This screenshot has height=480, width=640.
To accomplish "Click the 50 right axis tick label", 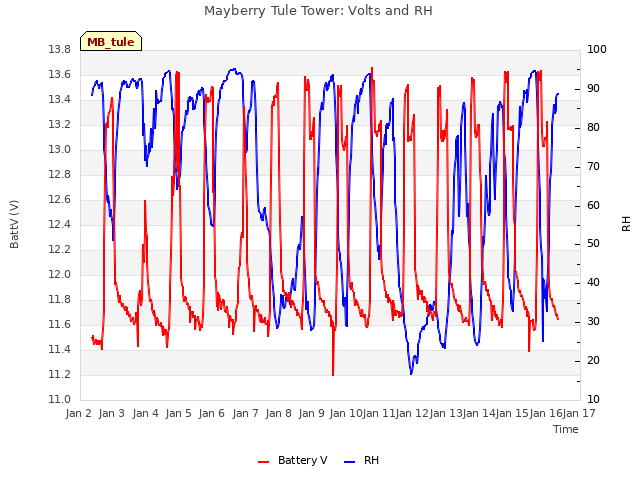I will tap(593, 244).
